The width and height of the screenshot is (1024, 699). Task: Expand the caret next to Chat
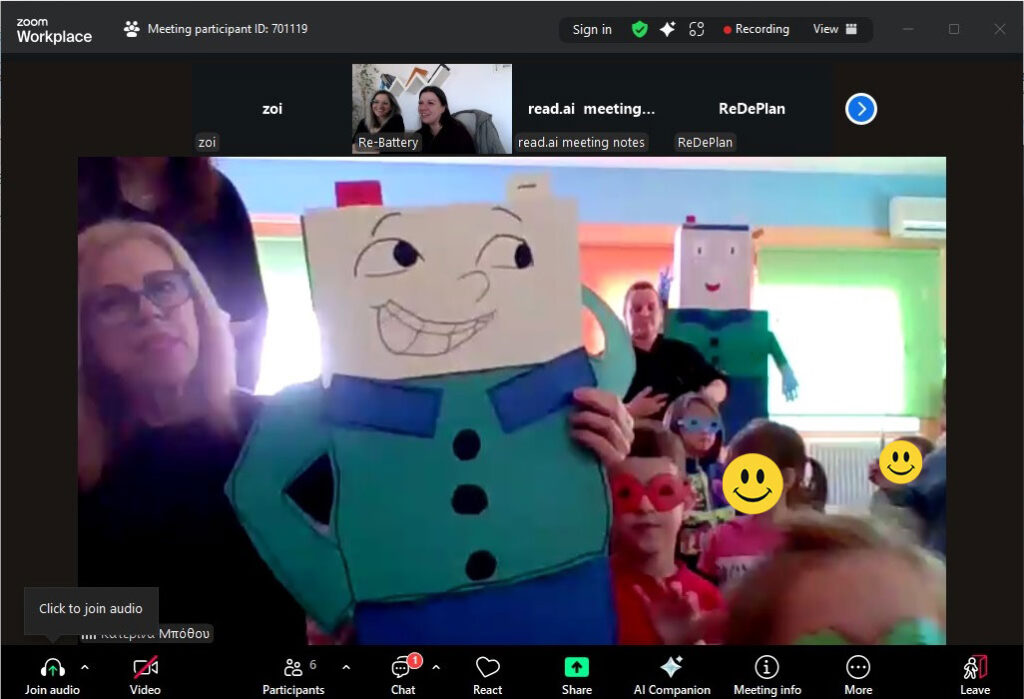436,667
